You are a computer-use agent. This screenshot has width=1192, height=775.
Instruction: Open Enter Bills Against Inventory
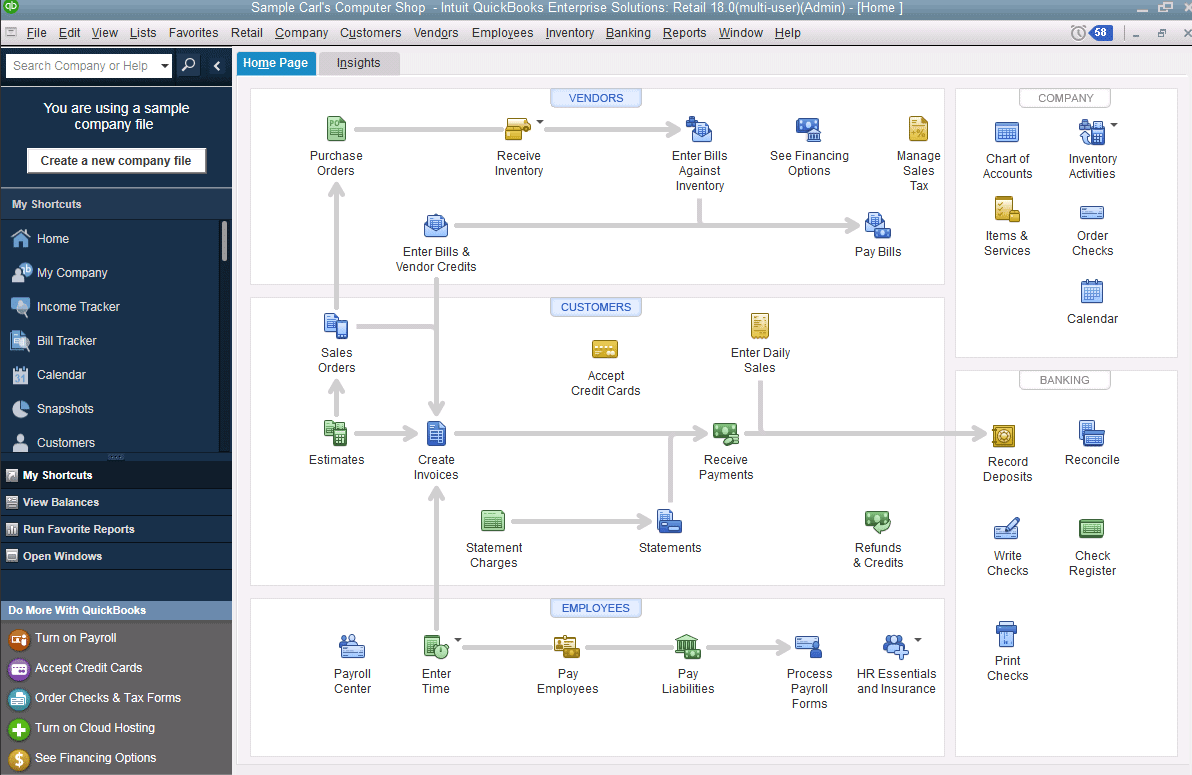pos(699,129)
